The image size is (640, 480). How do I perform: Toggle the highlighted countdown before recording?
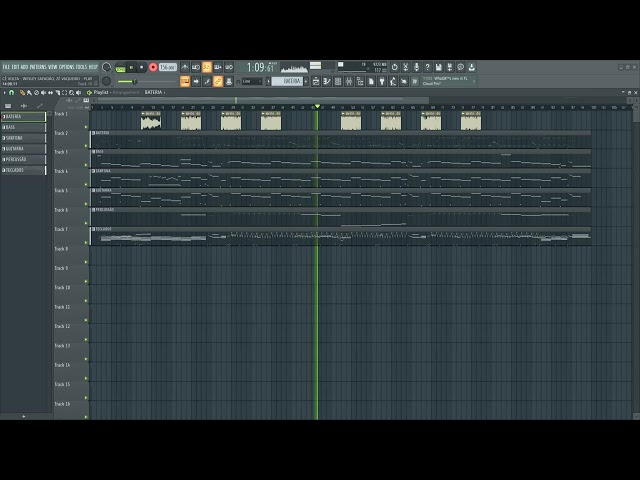tap(207, 67)
